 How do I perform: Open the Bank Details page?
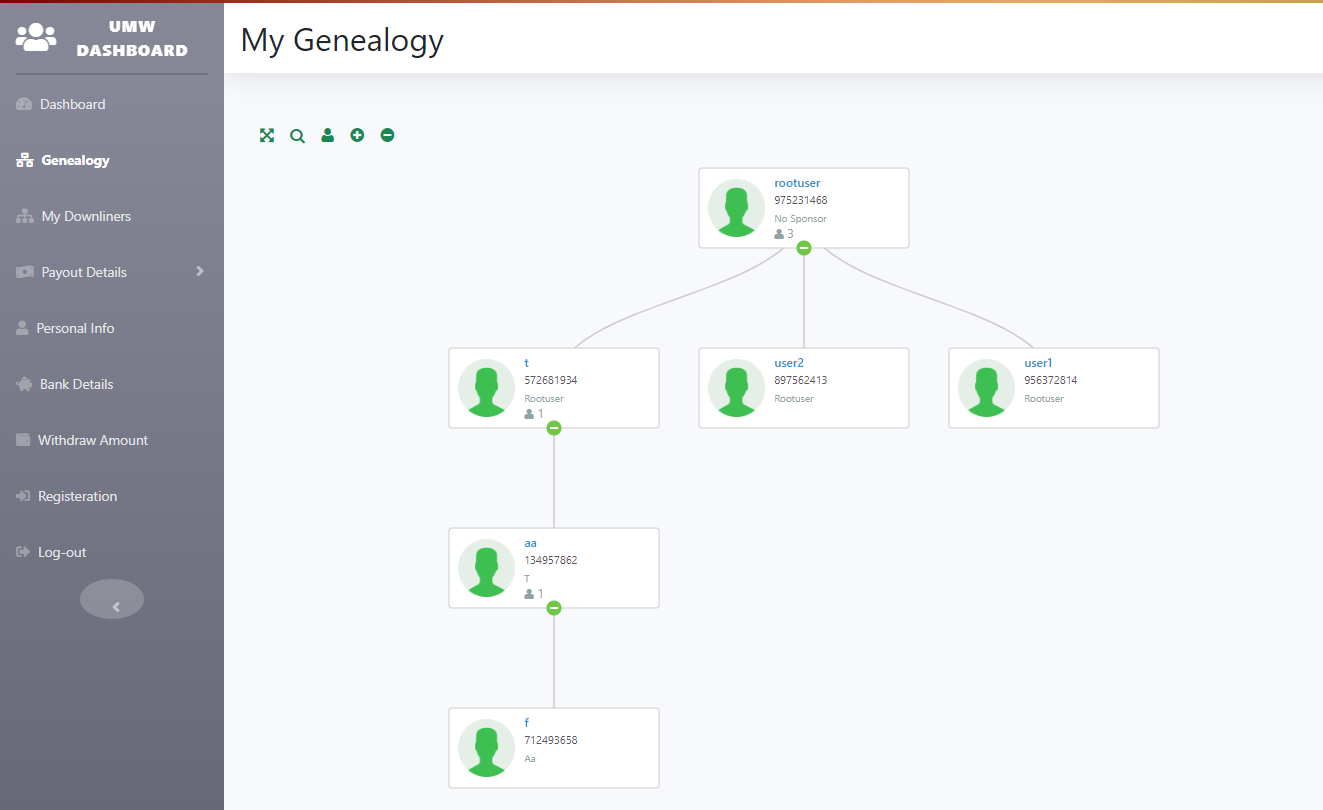(x=76, y=384)
